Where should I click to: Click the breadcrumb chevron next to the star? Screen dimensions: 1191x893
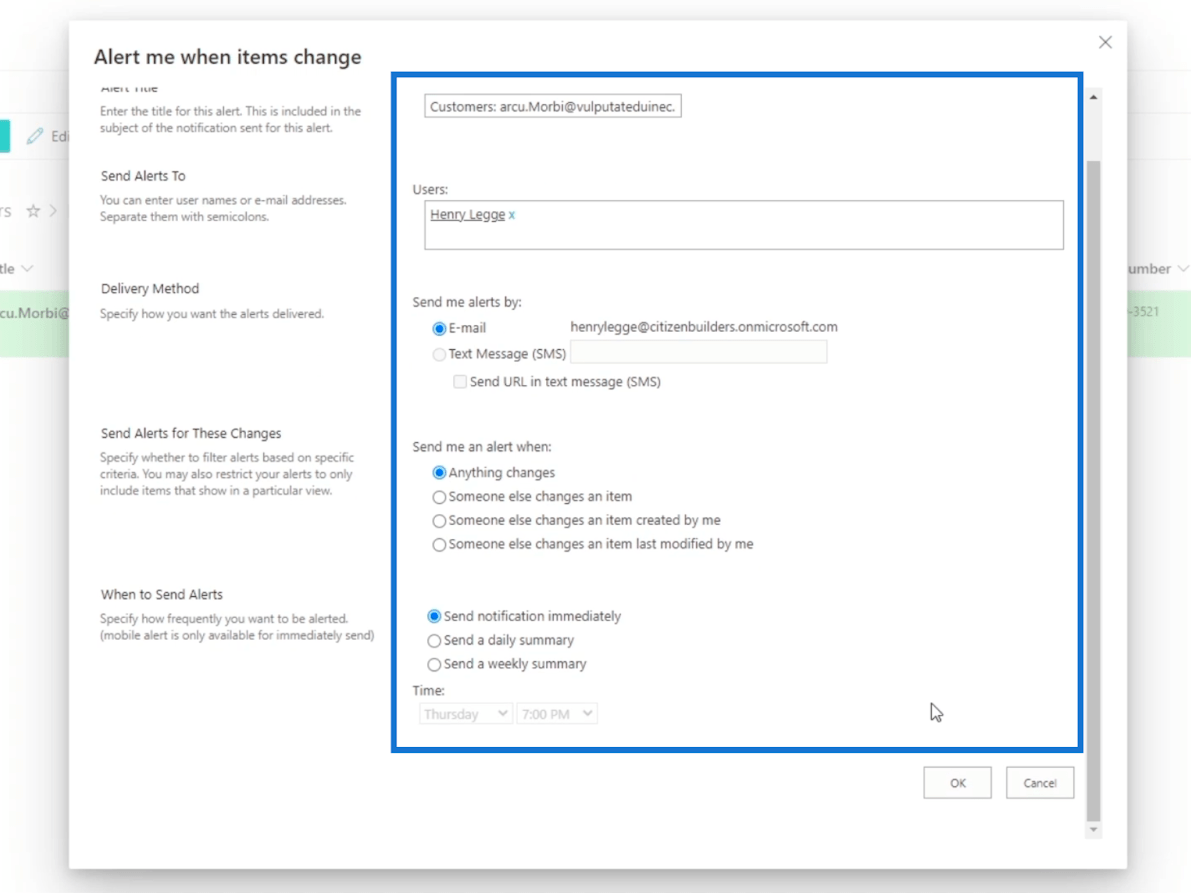54,211
